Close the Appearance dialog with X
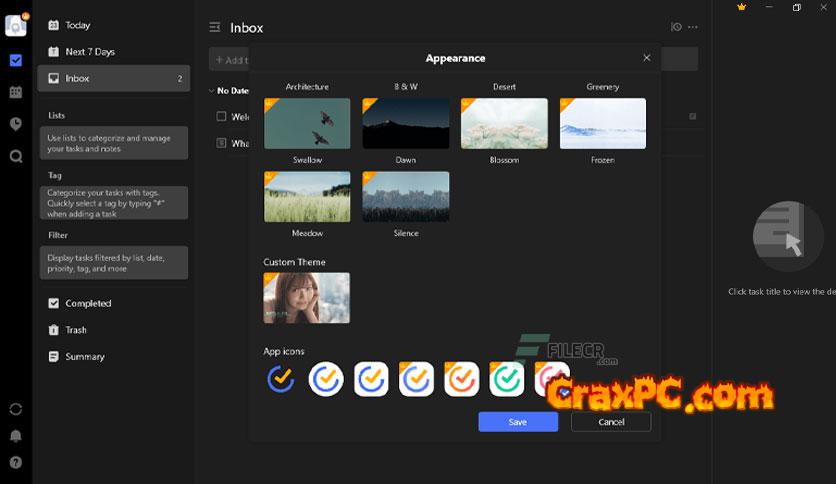This screenshot has width=836, height=484. 647,58
